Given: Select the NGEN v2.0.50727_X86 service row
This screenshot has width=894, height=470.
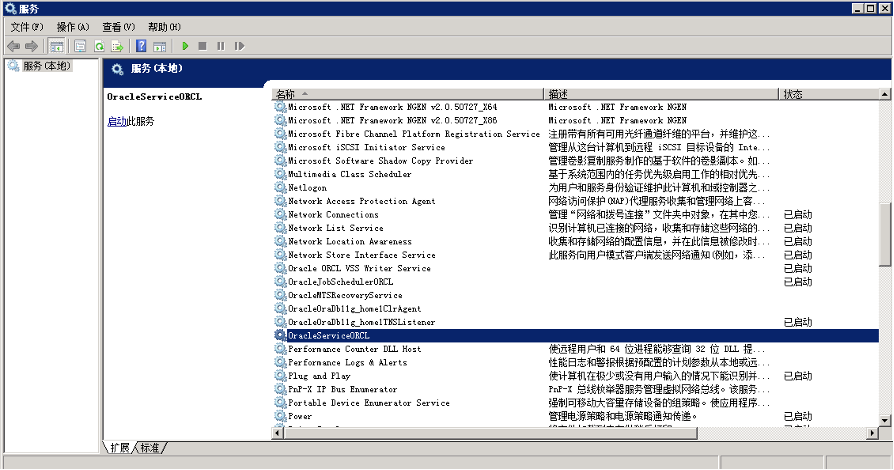Looking at the screenshot, I should 576,121.
